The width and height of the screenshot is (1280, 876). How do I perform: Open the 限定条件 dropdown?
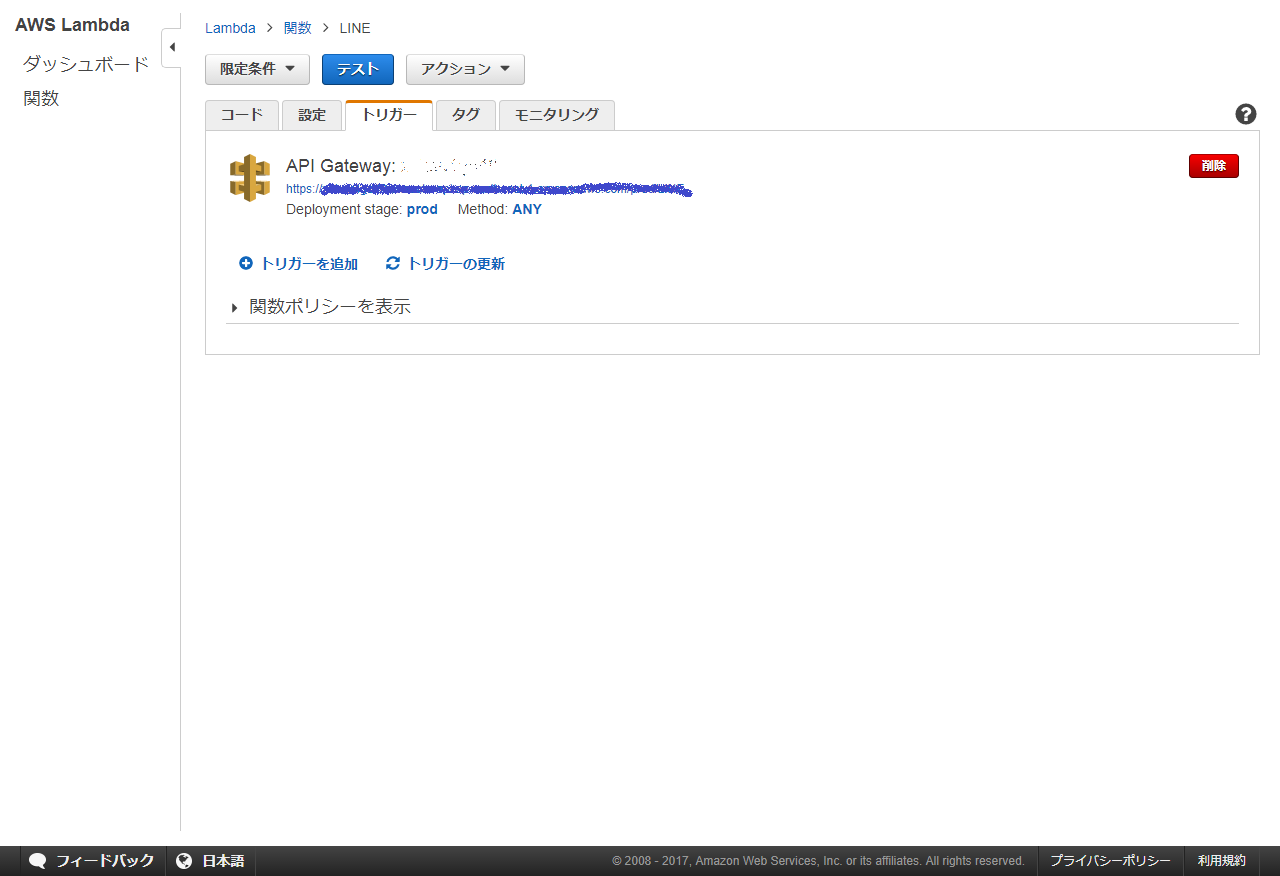pyautogui.click(x=257, y=69)
